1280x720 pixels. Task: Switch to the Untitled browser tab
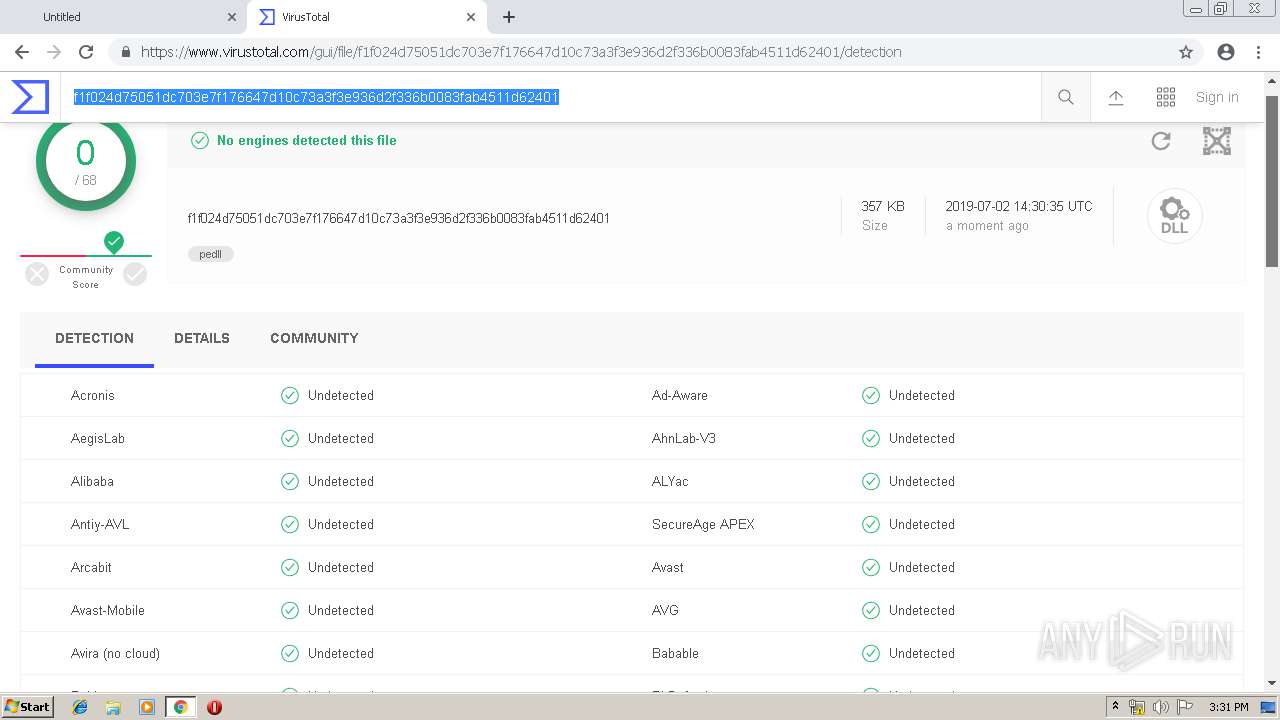pyautogui.click(x=125, y=17)
